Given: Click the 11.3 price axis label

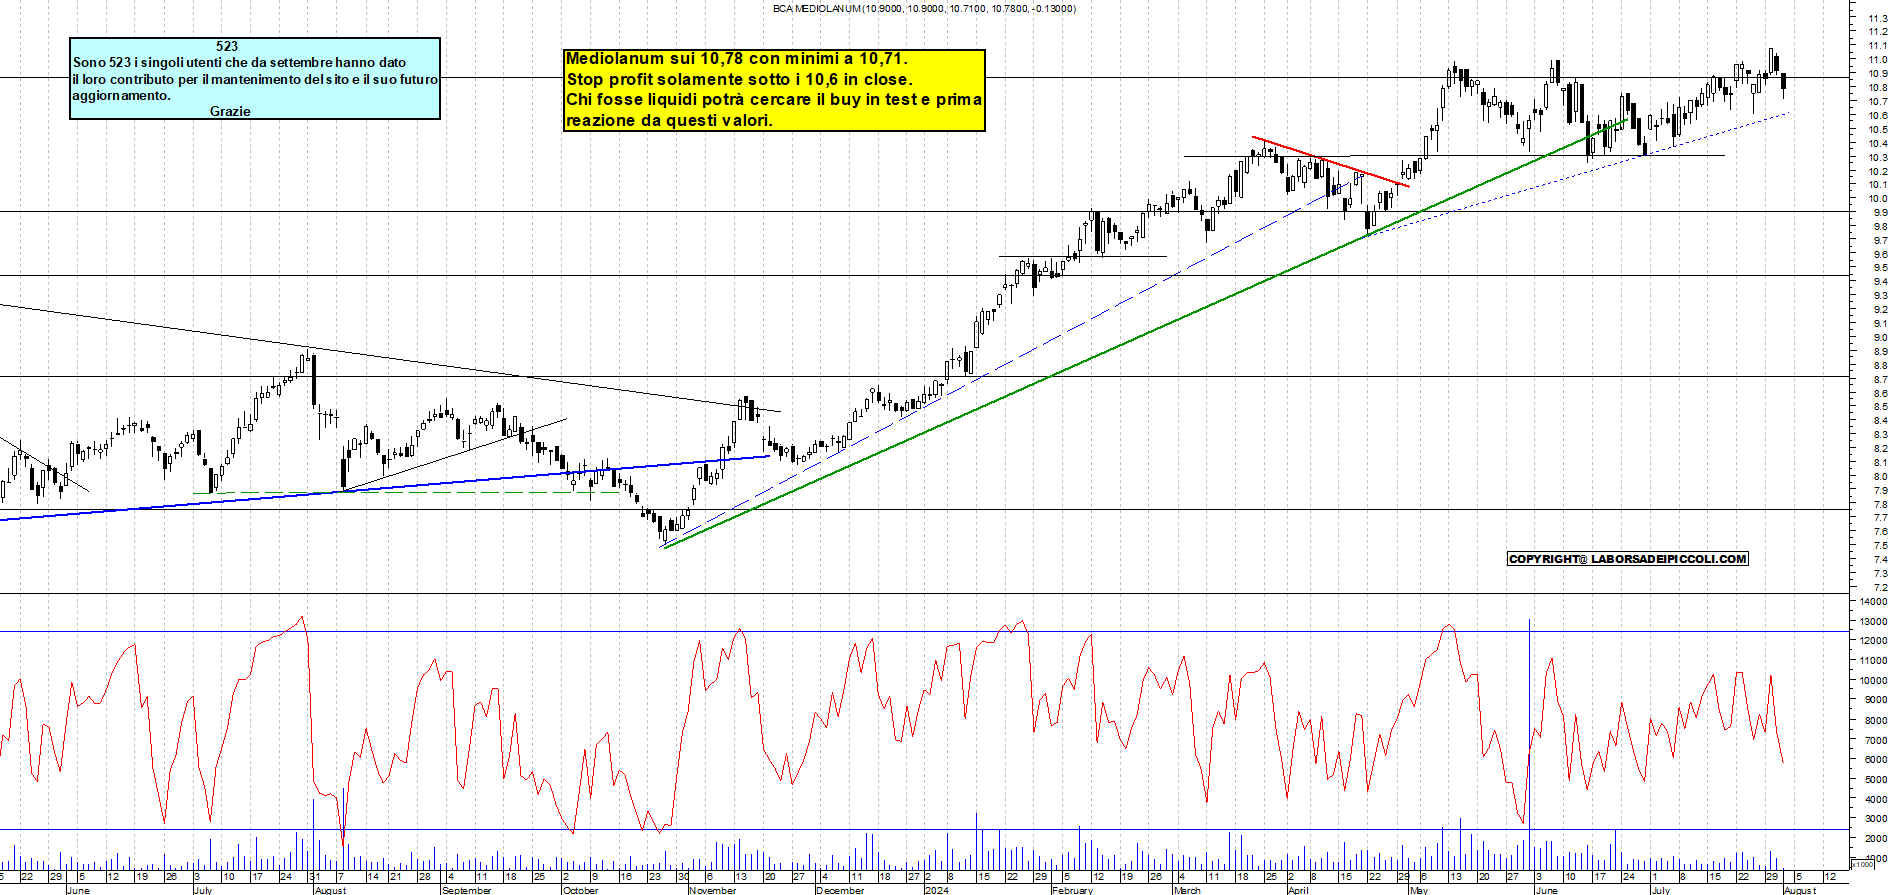Looking at the screenshot, I should [1877, 18].
